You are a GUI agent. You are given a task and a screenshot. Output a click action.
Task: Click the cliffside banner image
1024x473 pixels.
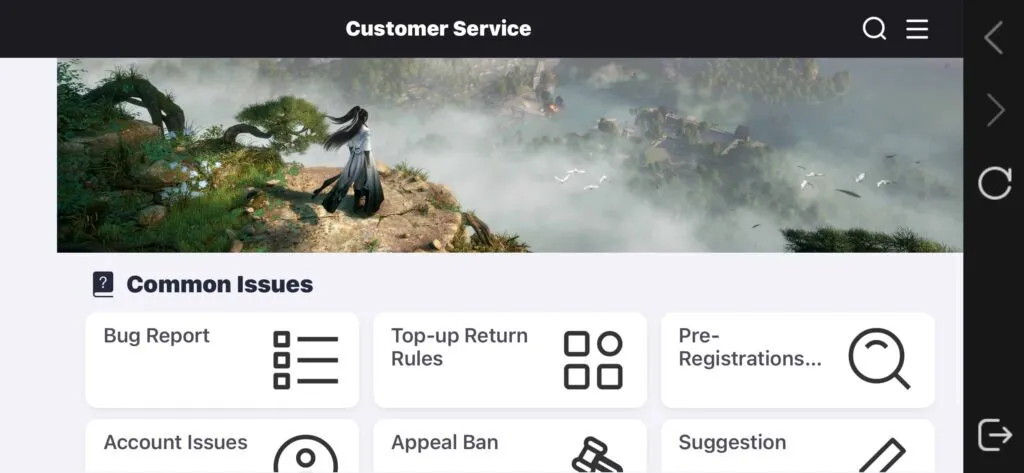(x=509, y=155)
